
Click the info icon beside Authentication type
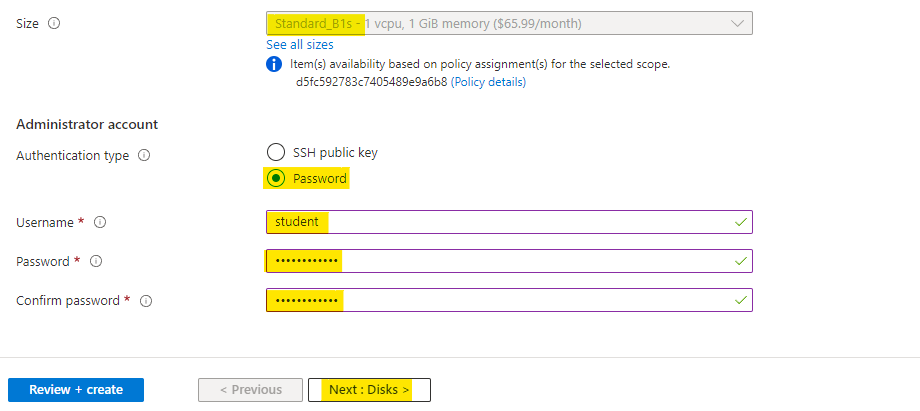(x=144, y=156)
